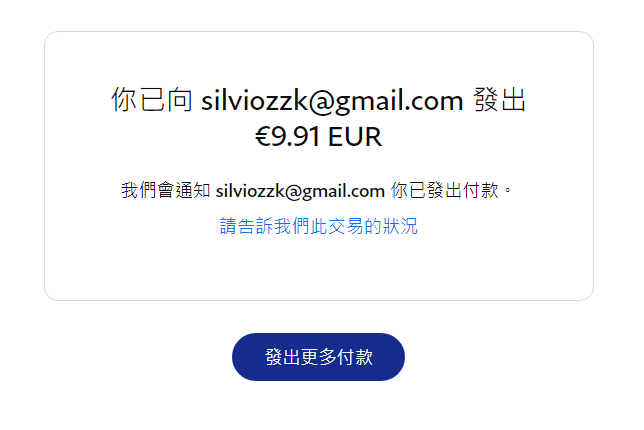
Task: Click the €9.91 amount figure
Action: pos(290,136)
